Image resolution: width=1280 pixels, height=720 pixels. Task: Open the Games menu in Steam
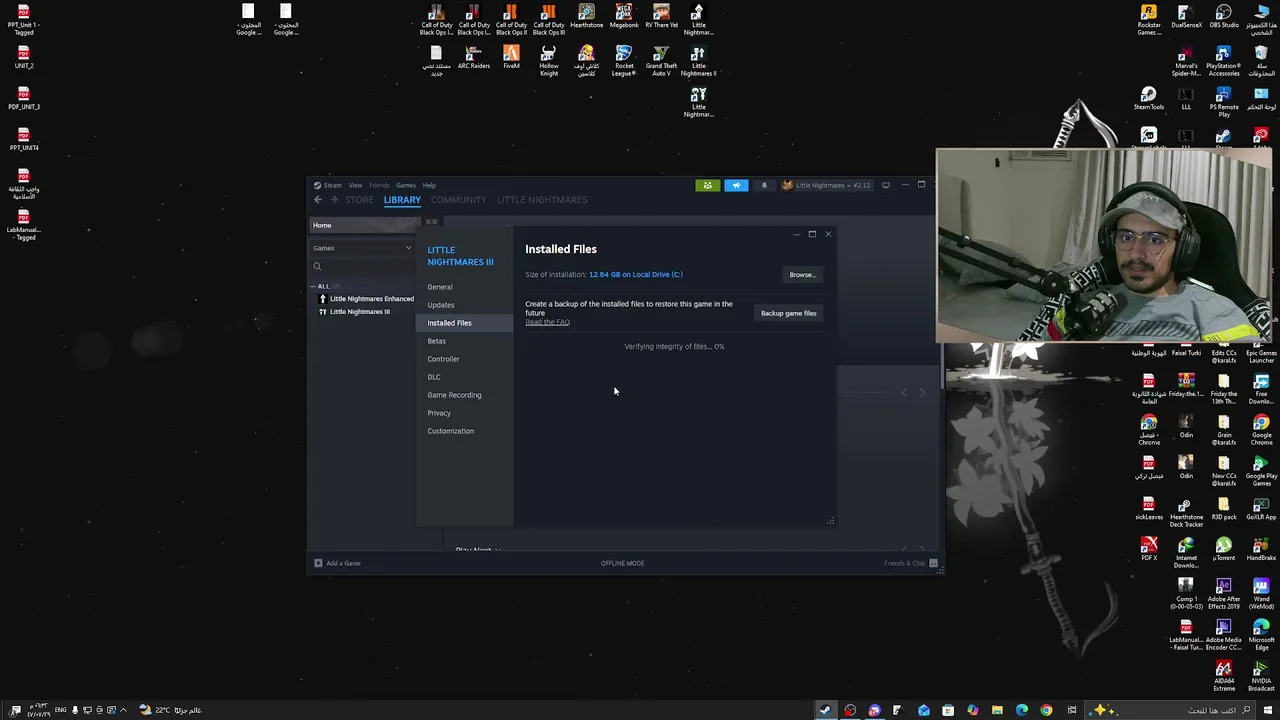tap(405, 185)
